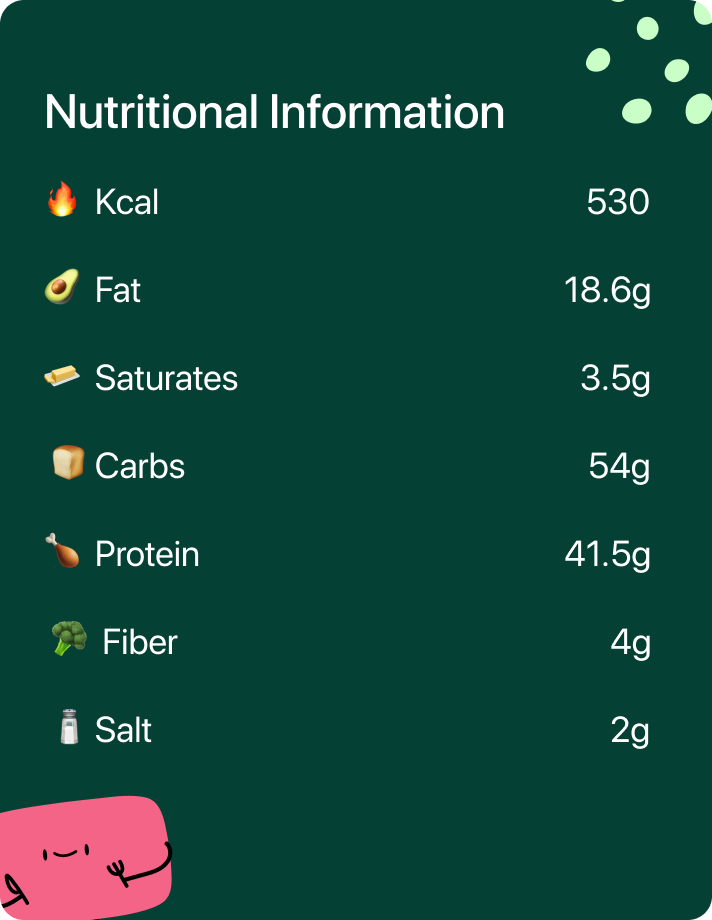Viewport: 712px width, 920px height.
Task: Click the butter icon beside Saturates
Action: (62, 377)
